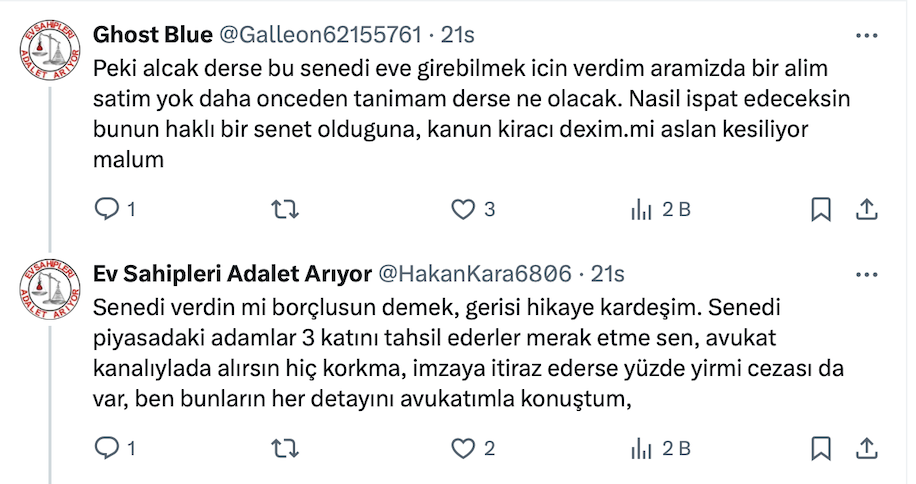916x484 pixels.
Task: Share Ev Sahipleri Adalet Arıyor's tweet
Action: [867, 448]
